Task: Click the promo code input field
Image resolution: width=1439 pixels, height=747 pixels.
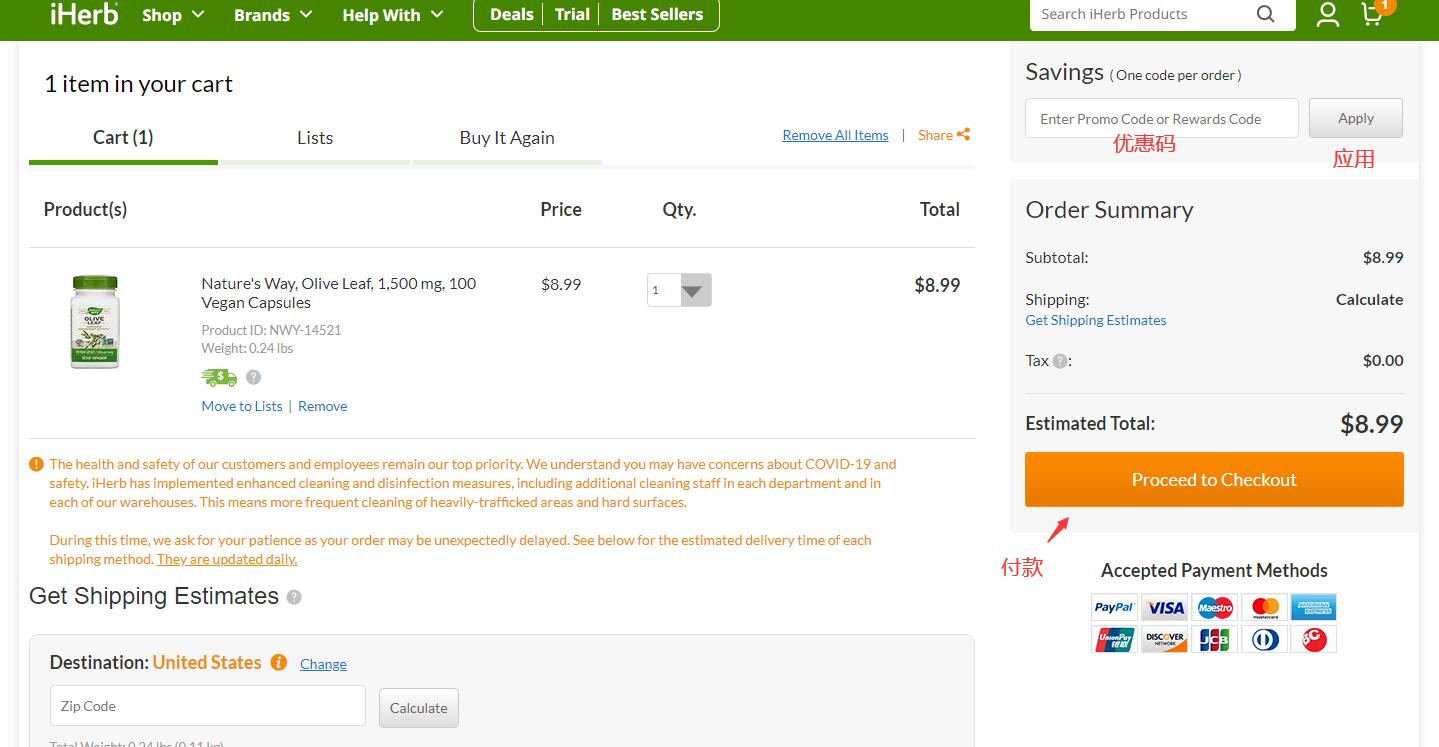Action: click(1161, 118)
